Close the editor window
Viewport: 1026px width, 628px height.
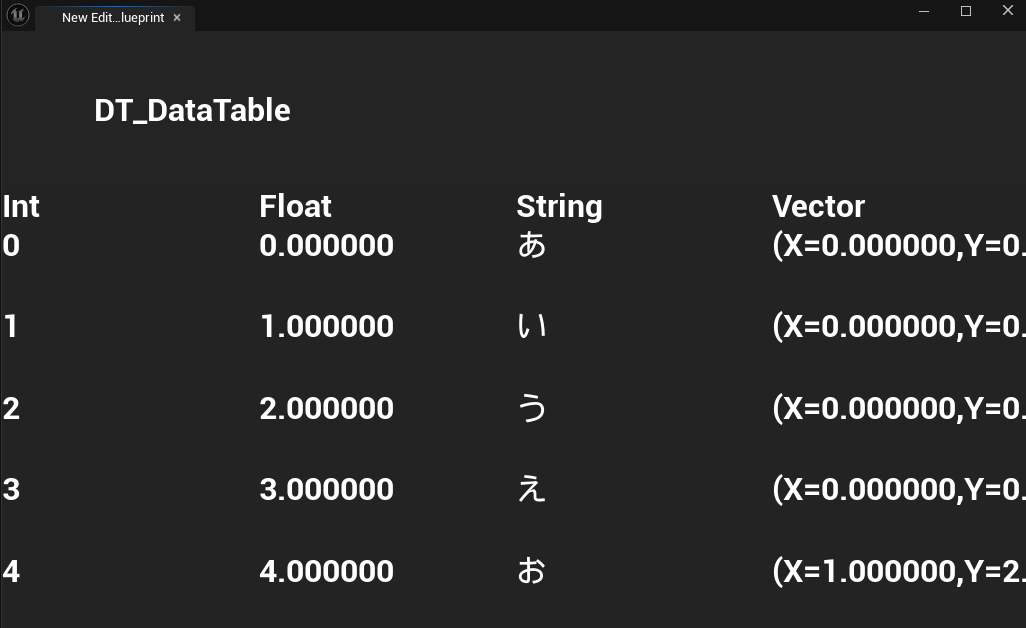click(x=1008, y=10)
